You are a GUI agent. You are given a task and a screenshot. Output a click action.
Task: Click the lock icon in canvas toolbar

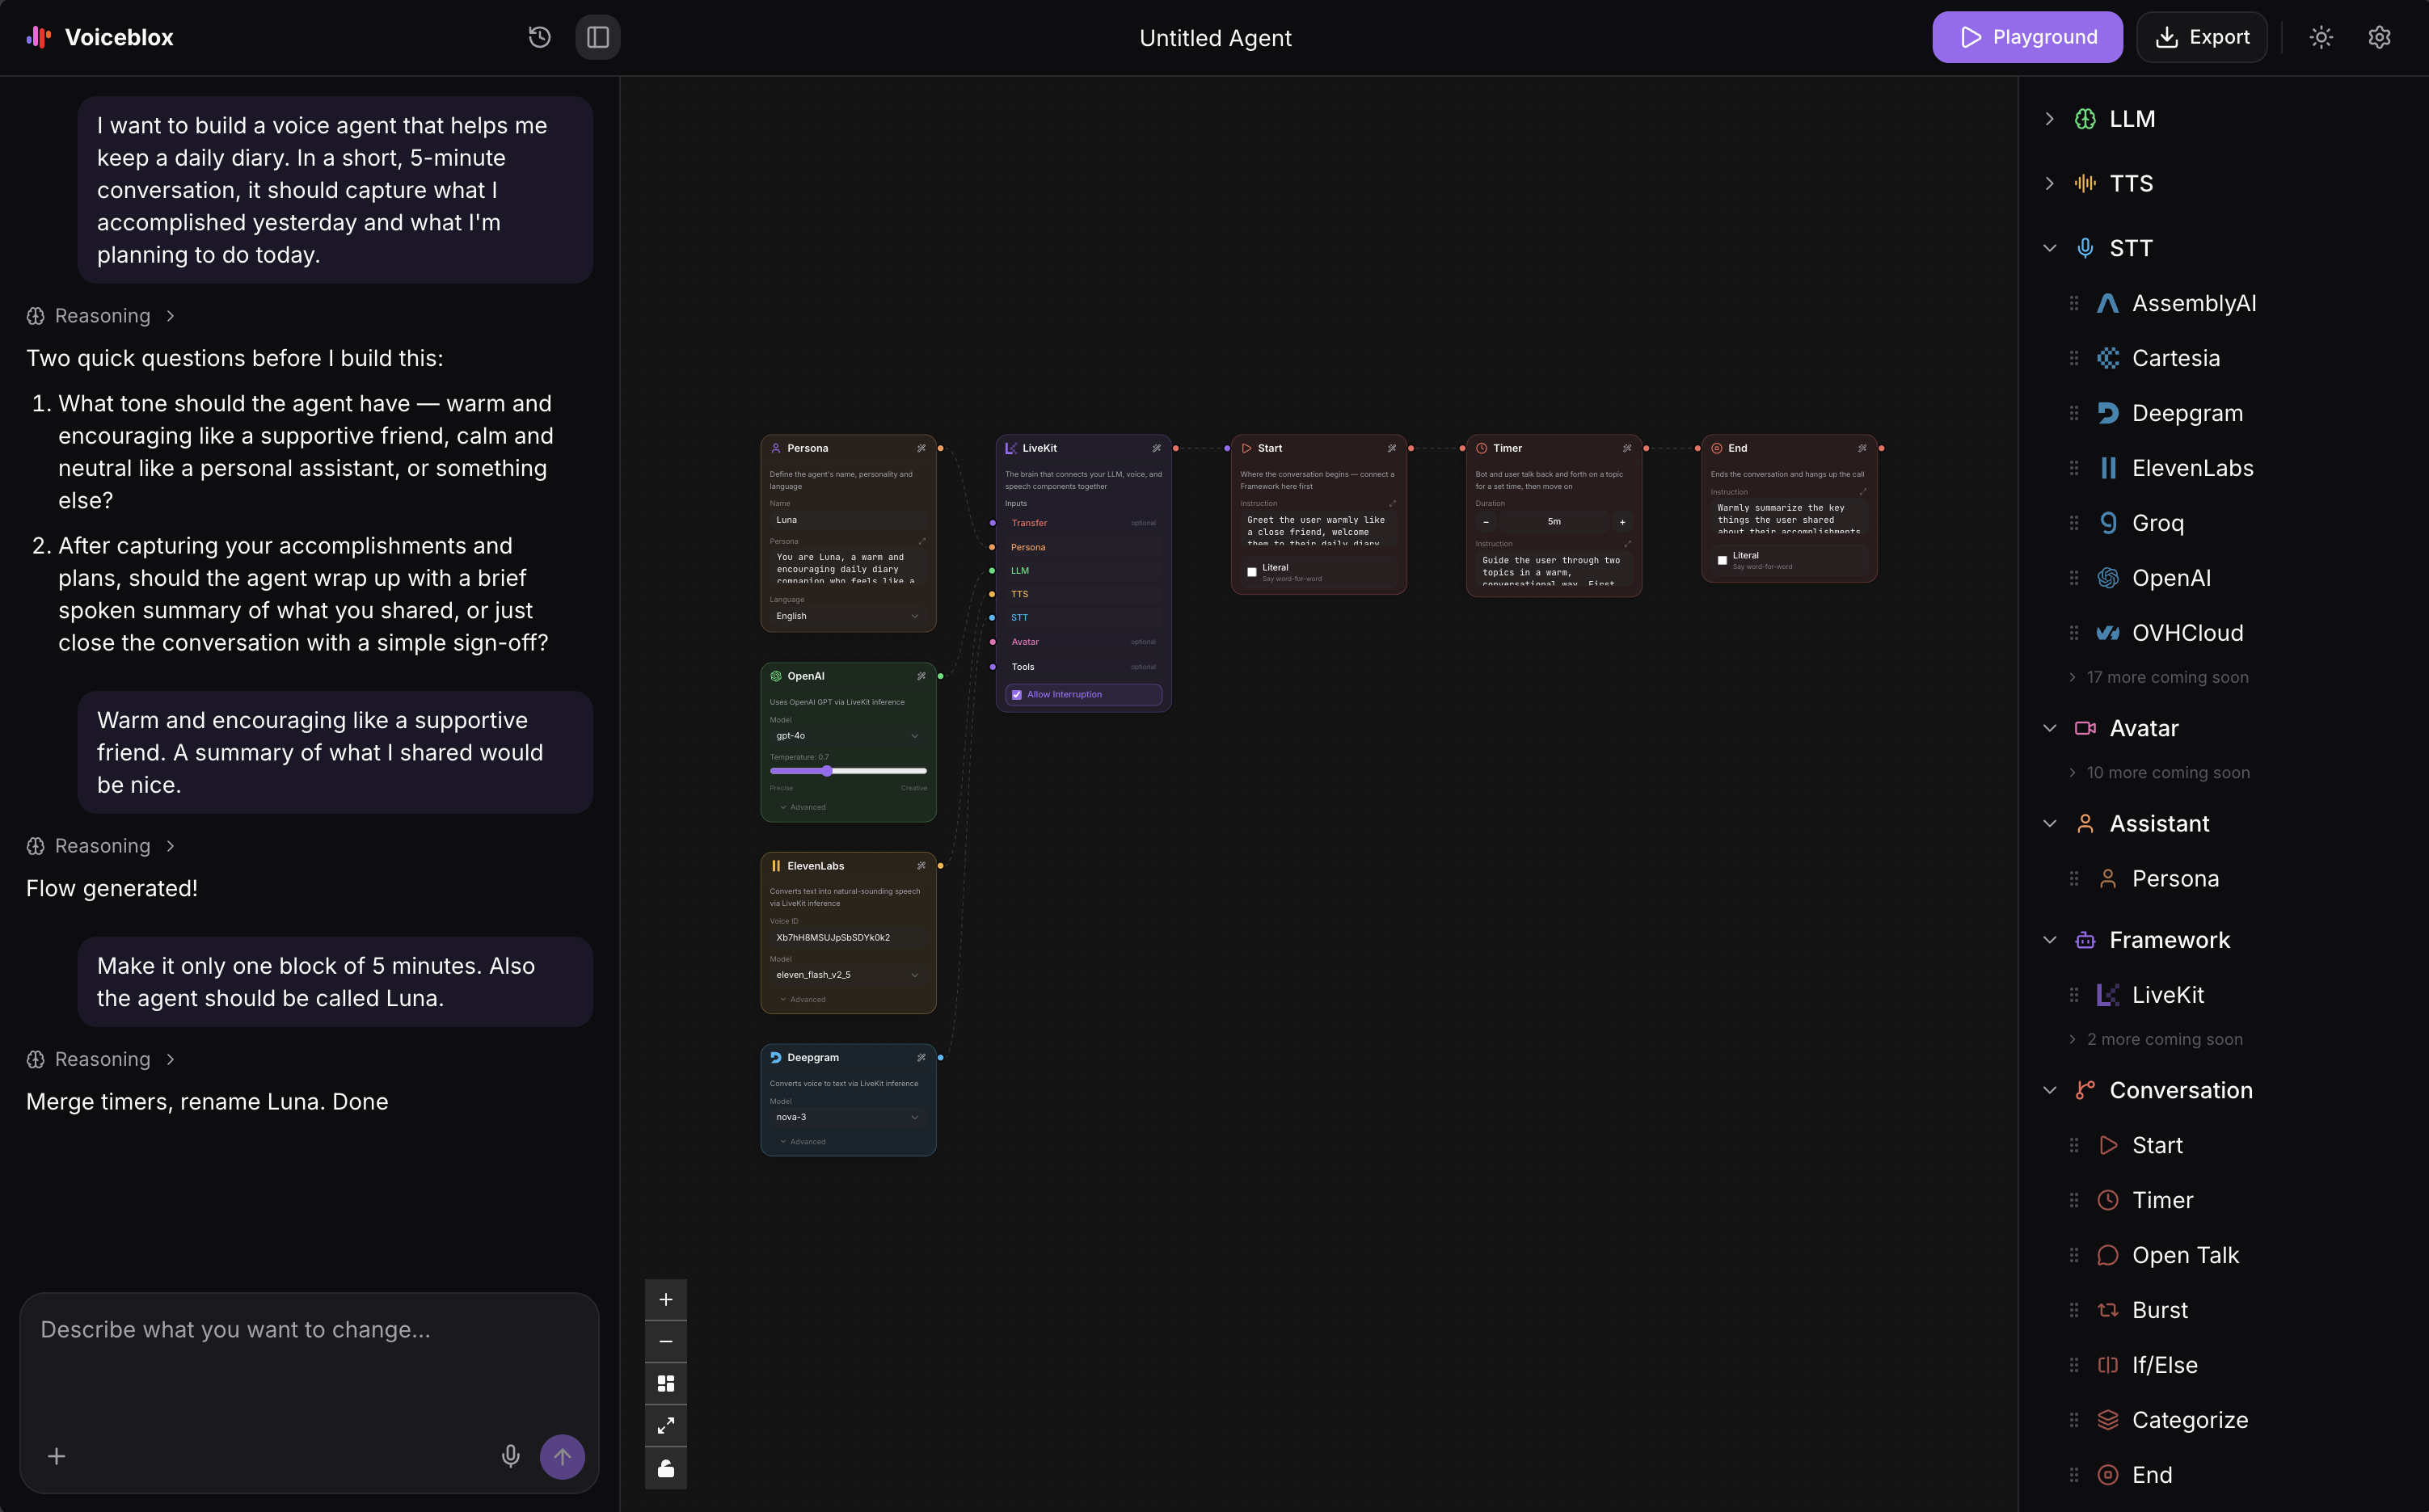(x=666, y=1468)
